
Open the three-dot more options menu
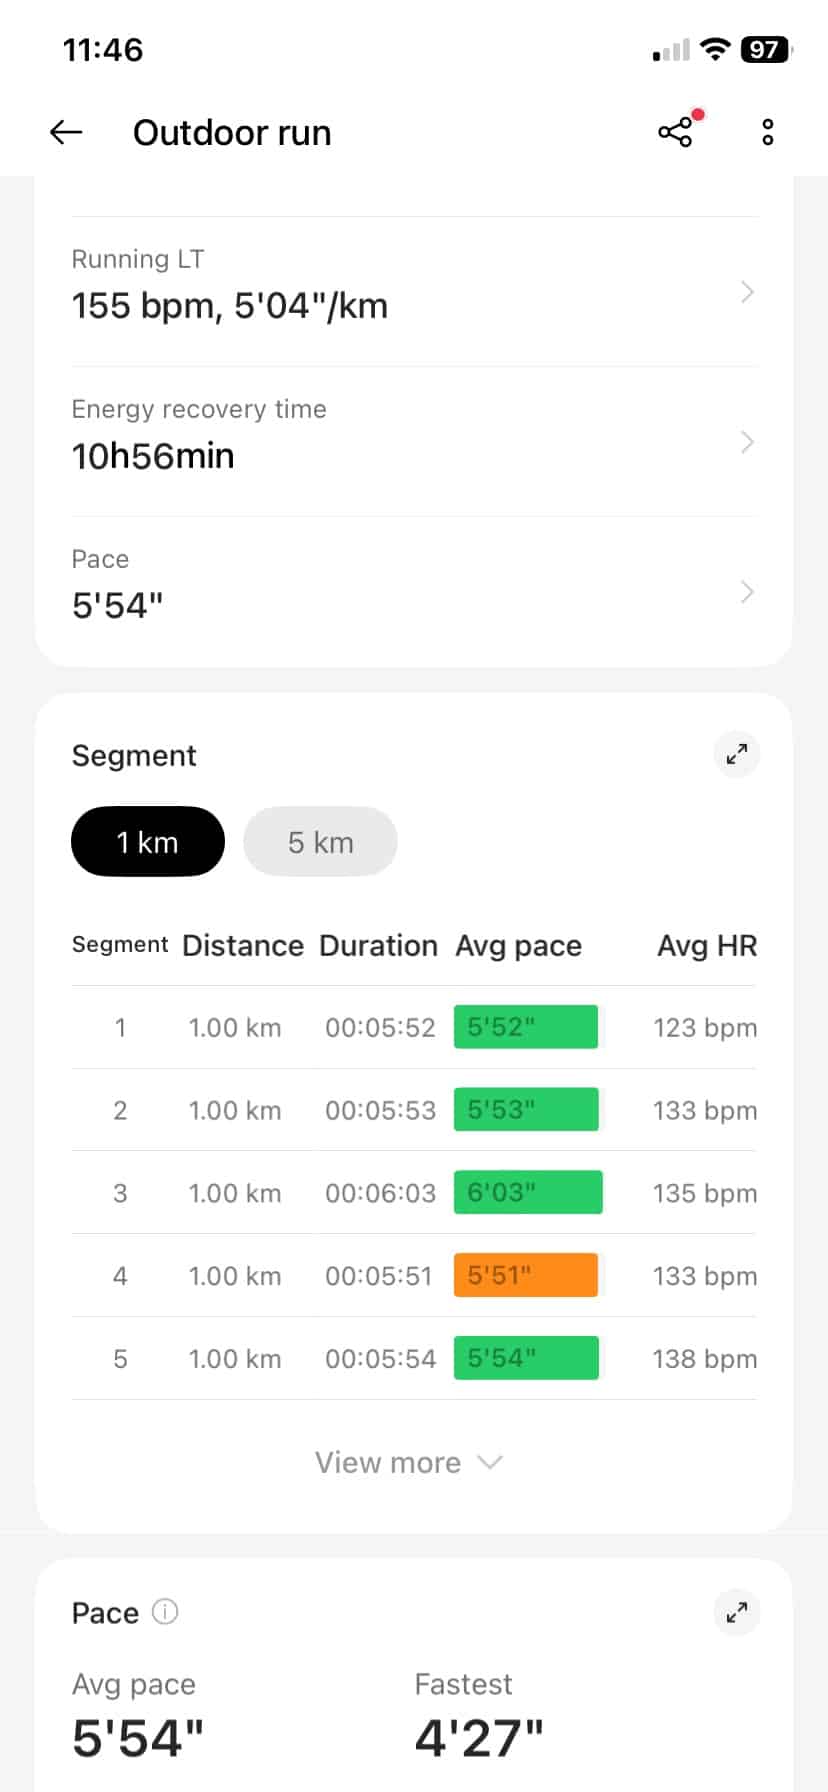click(767, 132)
